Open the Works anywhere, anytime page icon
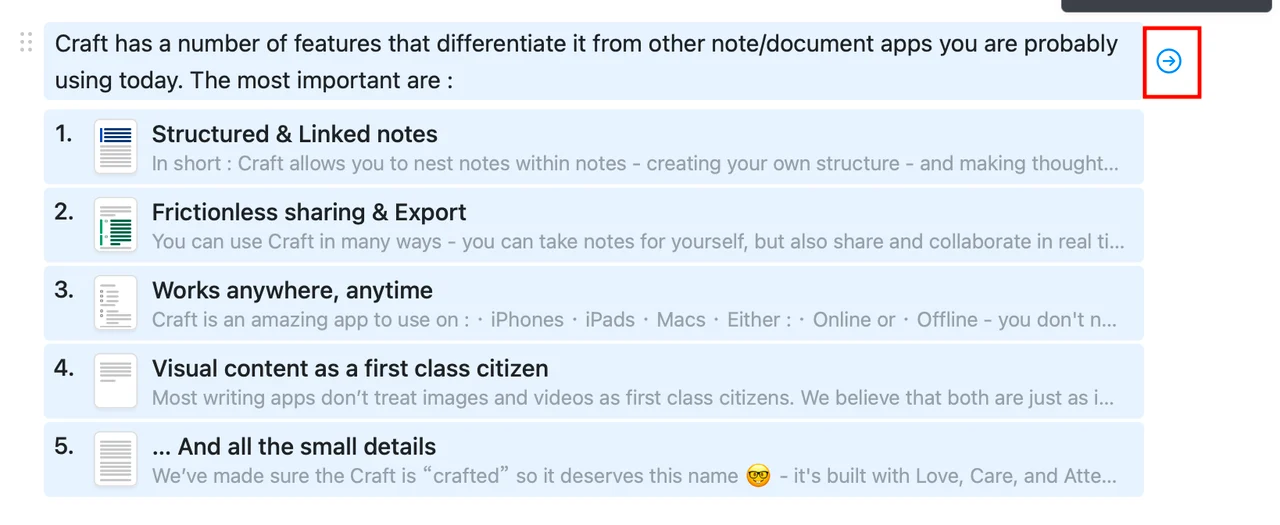 (116, 303)
